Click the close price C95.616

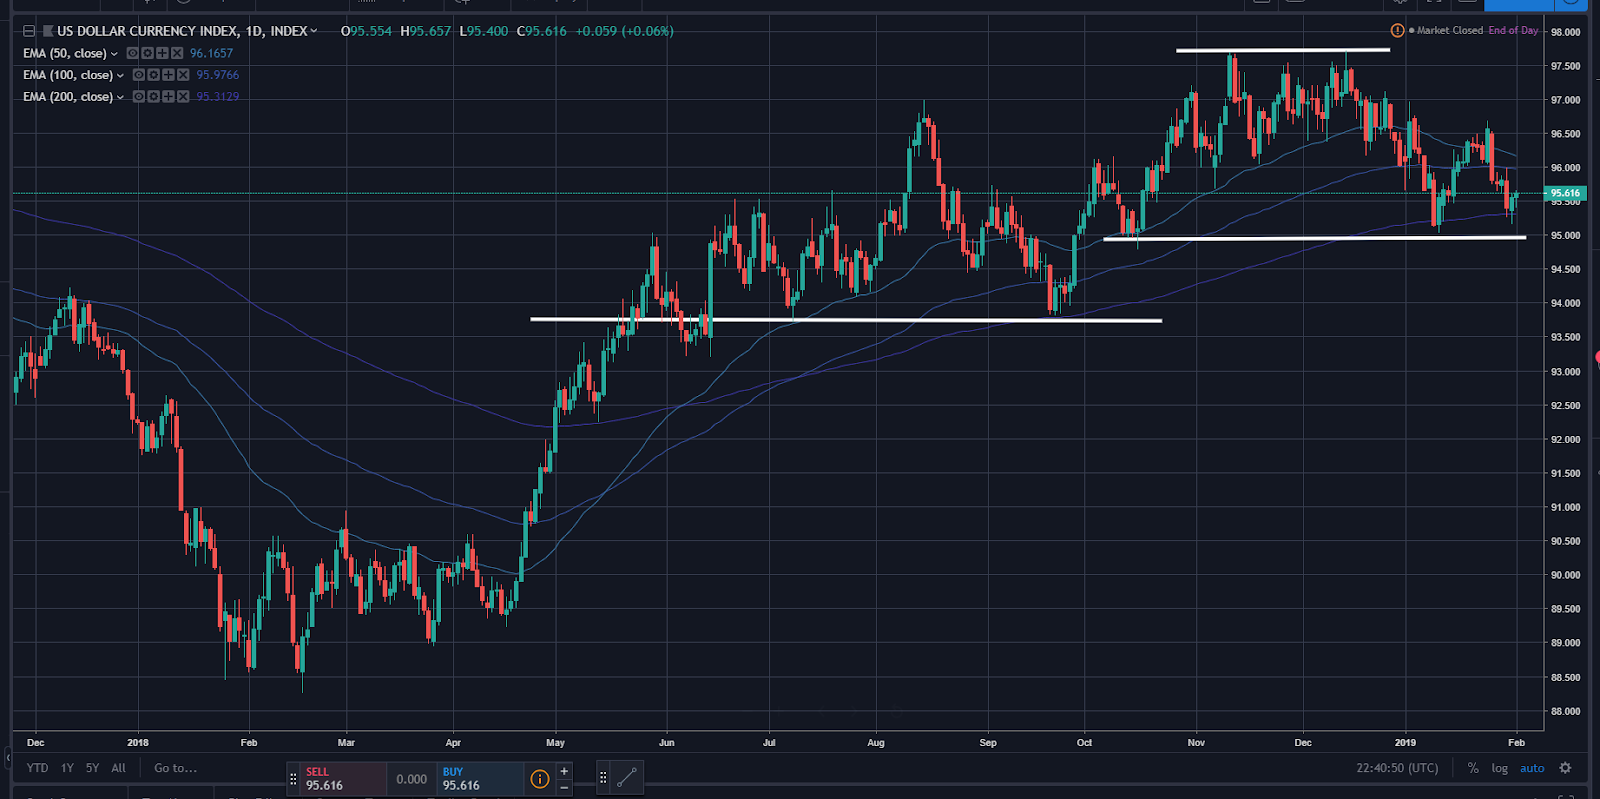[x=542, y=31]
